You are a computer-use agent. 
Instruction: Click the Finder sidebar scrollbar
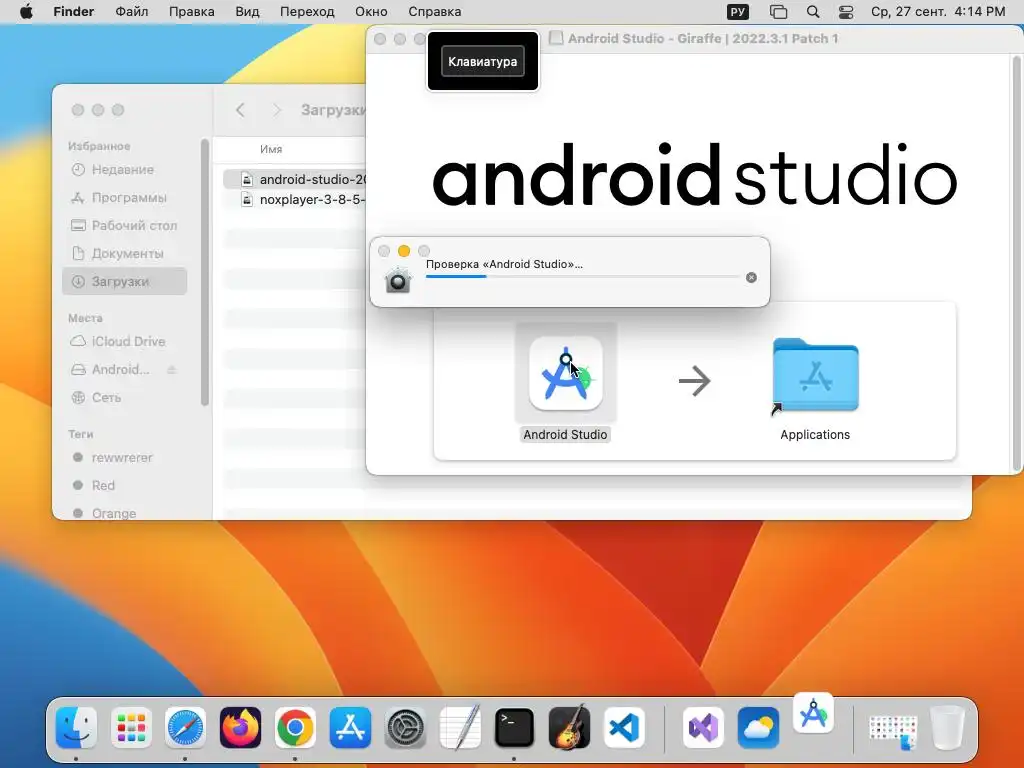click(204, 272)
